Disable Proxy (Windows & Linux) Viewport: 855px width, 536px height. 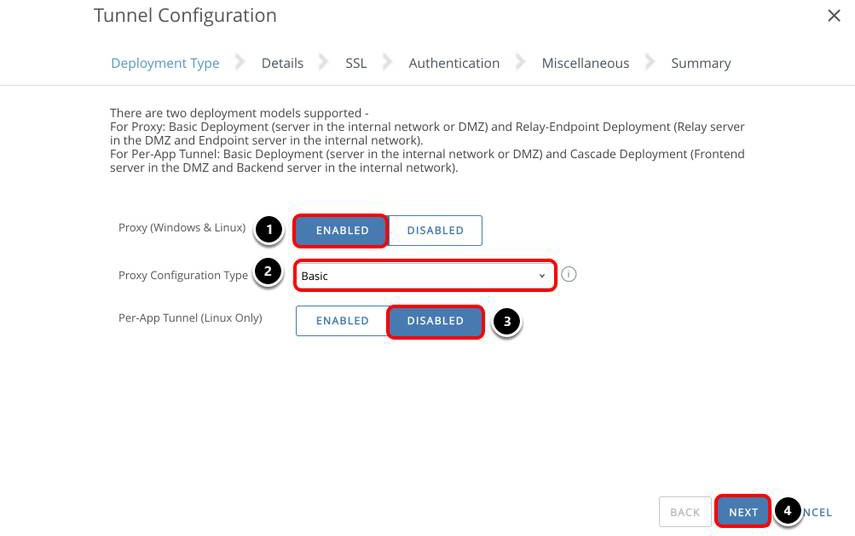[435, 230]
